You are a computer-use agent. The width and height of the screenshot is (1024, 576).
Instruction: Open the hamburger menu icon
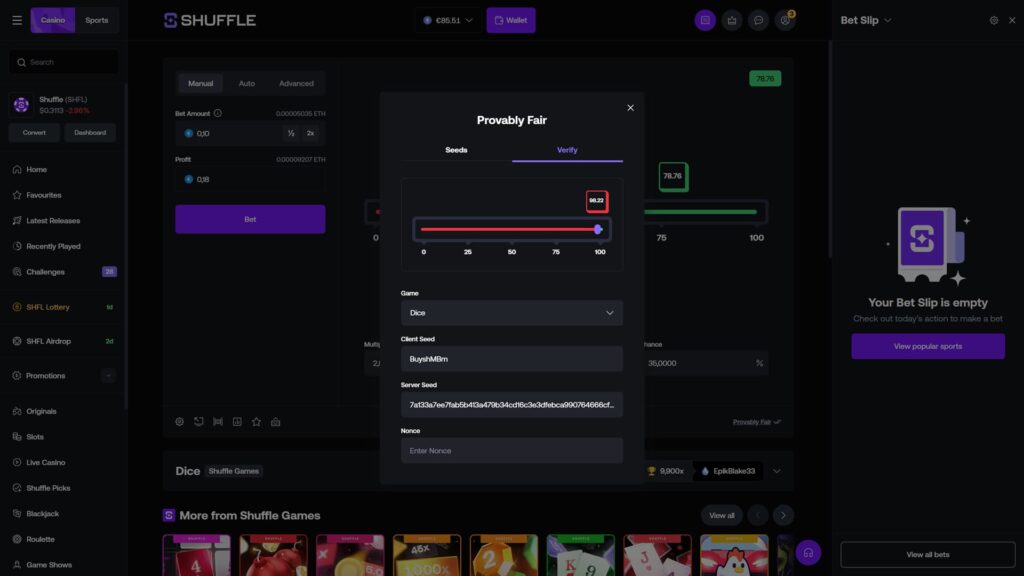(x=17, y=20)
